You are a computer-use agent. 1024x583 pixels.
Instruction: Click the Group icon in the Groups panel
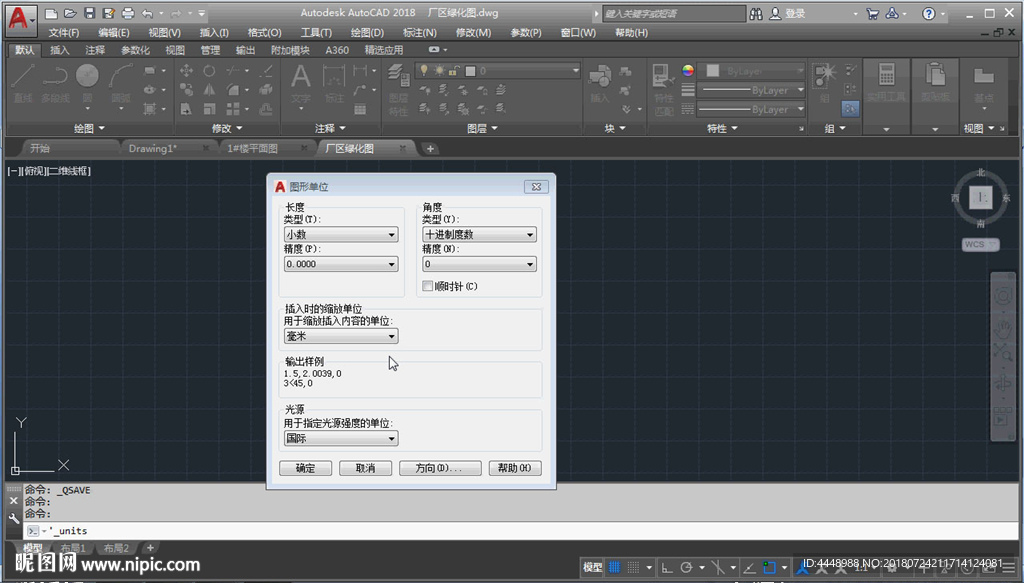(x=825, y=82)
